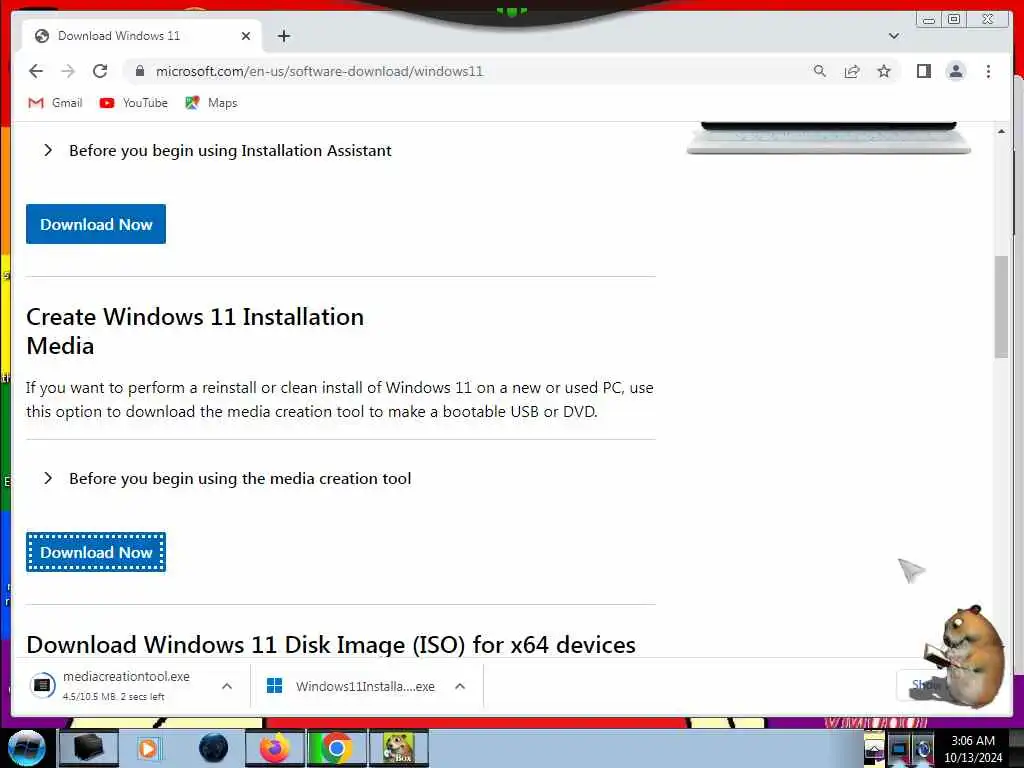Download Now for Installation Assistant

click(96, 224)
